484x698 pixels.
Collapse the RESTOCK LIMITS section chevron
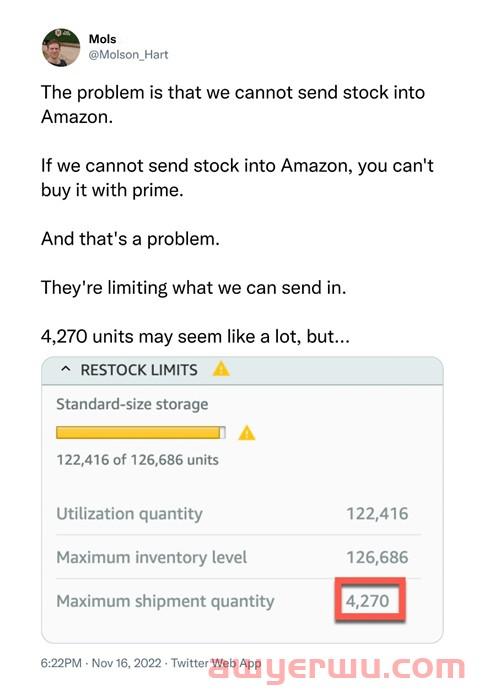(x=65, y=369)
